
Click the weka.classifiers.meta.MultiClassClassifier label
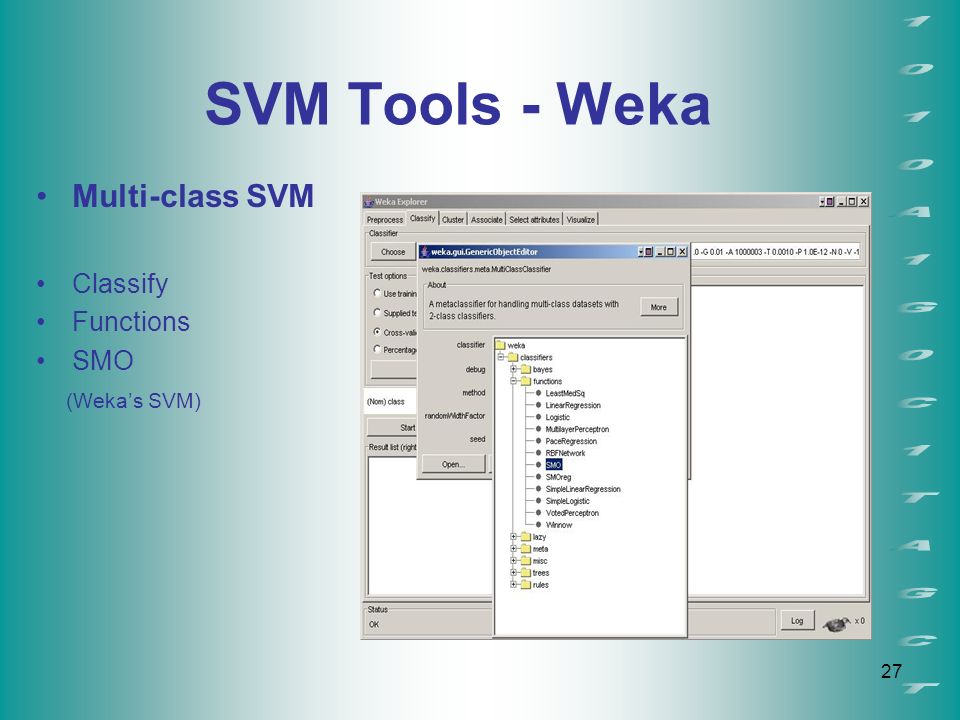(486, 269)
